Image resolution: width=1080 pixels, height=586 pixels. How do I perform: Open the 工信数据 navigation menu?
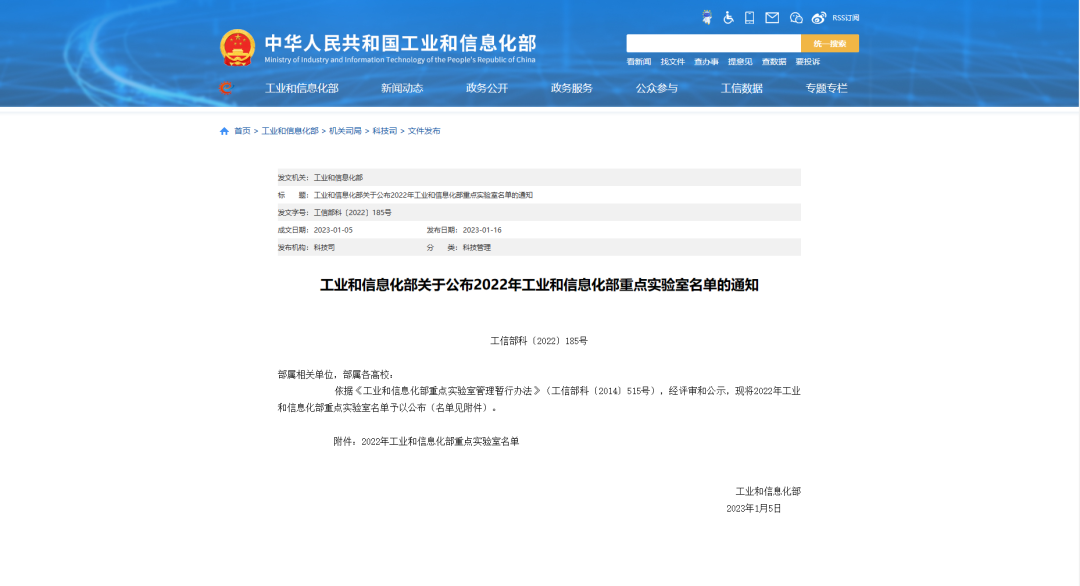[x=742, y=88]
